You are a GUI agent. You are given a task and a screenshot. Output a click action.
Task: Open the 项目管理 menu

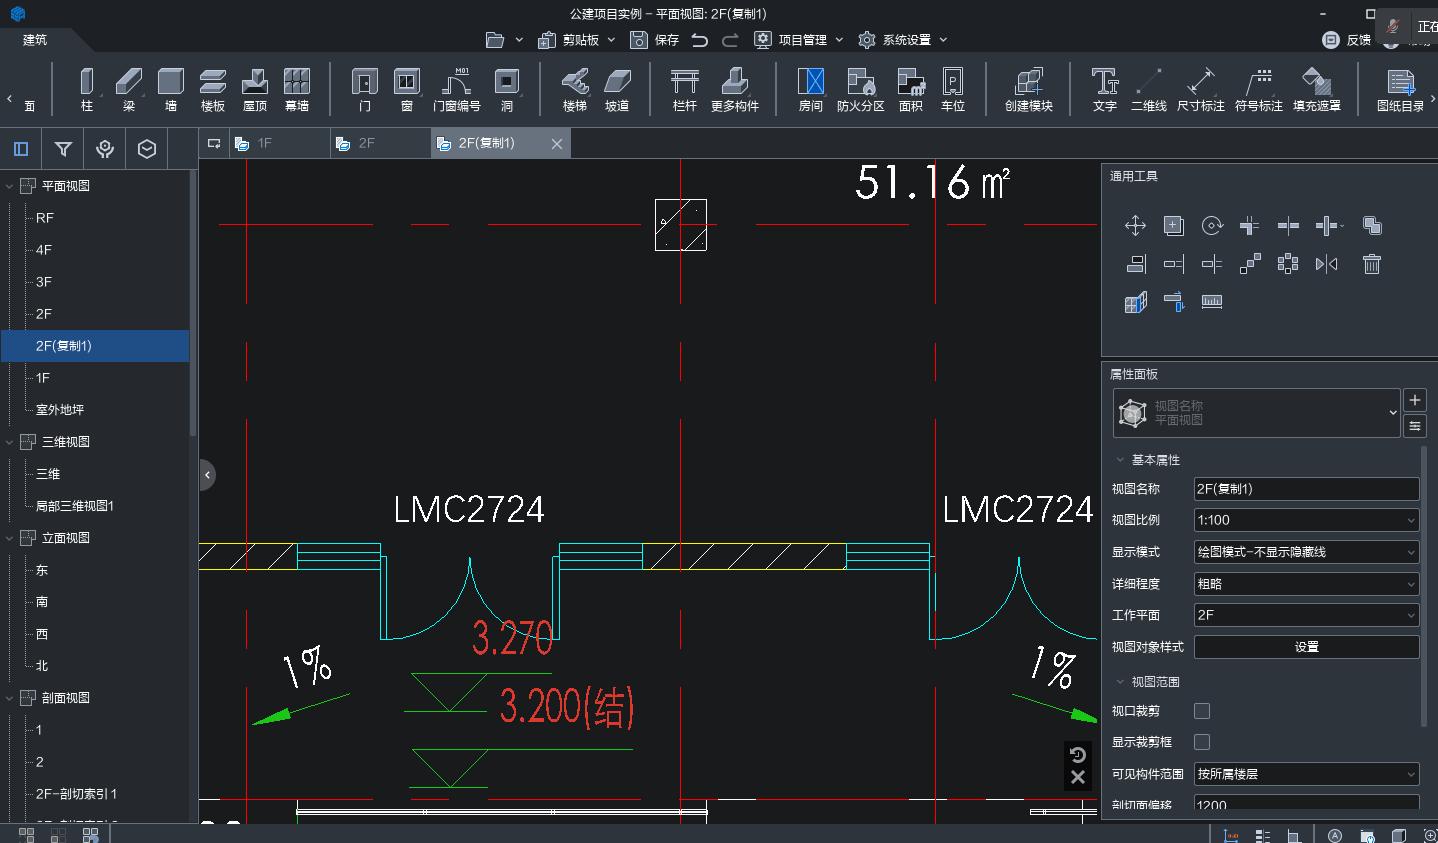[799, 40]
